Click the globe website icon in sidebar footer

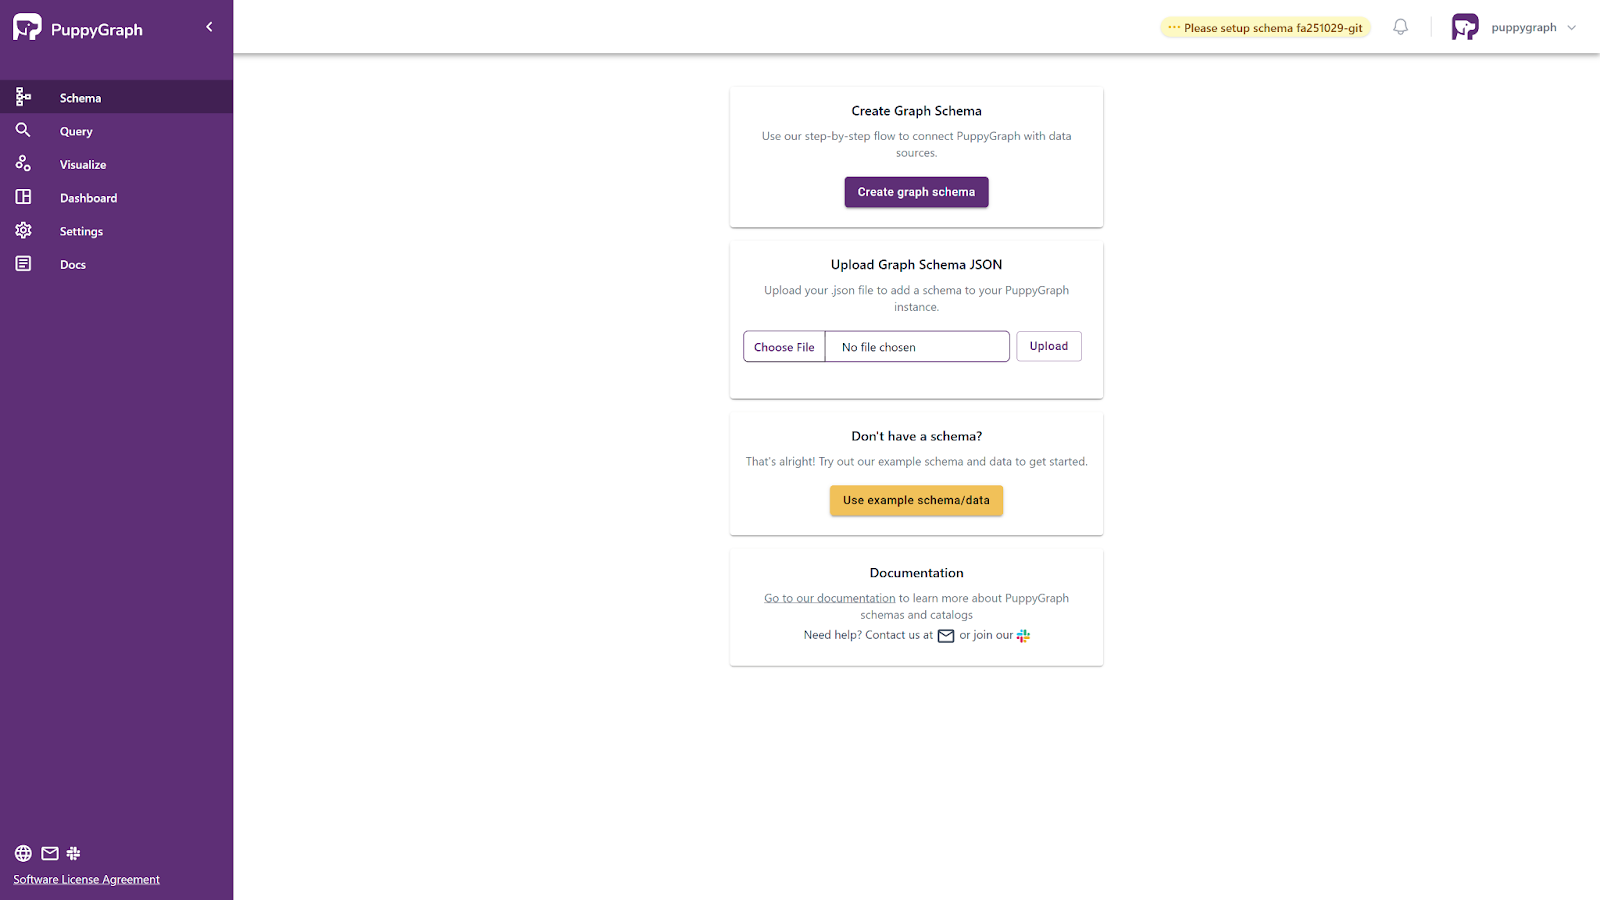pos(23,853)
